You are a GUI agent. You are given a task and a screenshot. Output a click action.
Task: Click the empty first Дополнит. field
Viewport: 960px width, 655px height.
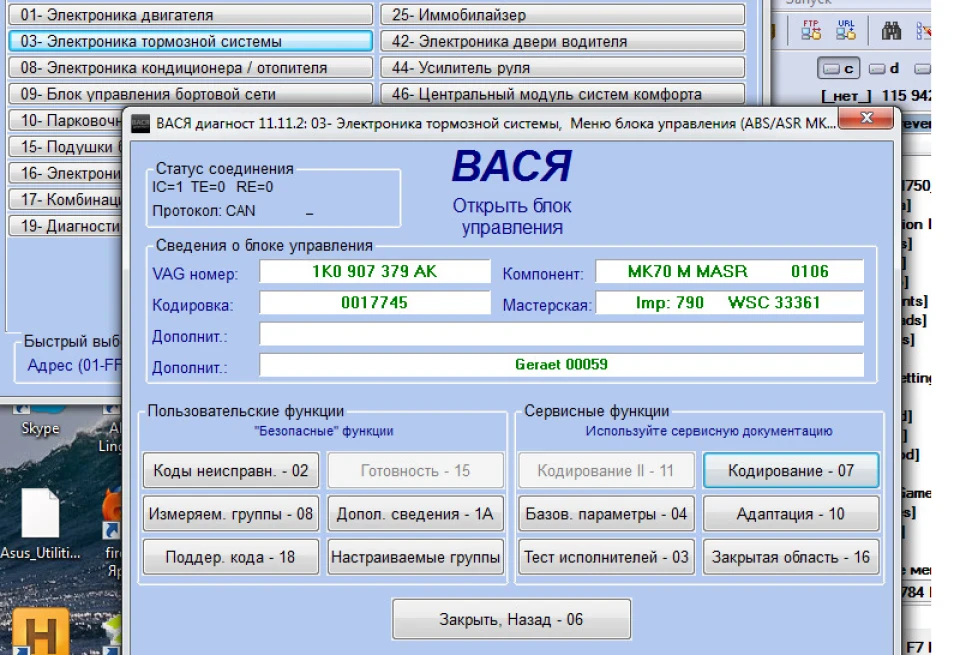click(x=561, y=334)
